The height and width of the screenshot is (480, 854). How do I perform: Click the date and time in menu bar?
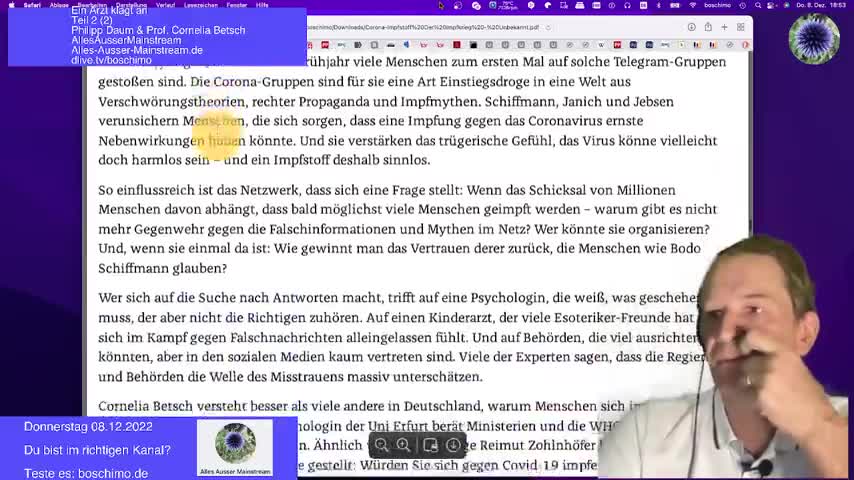click(x=821, y=5)
